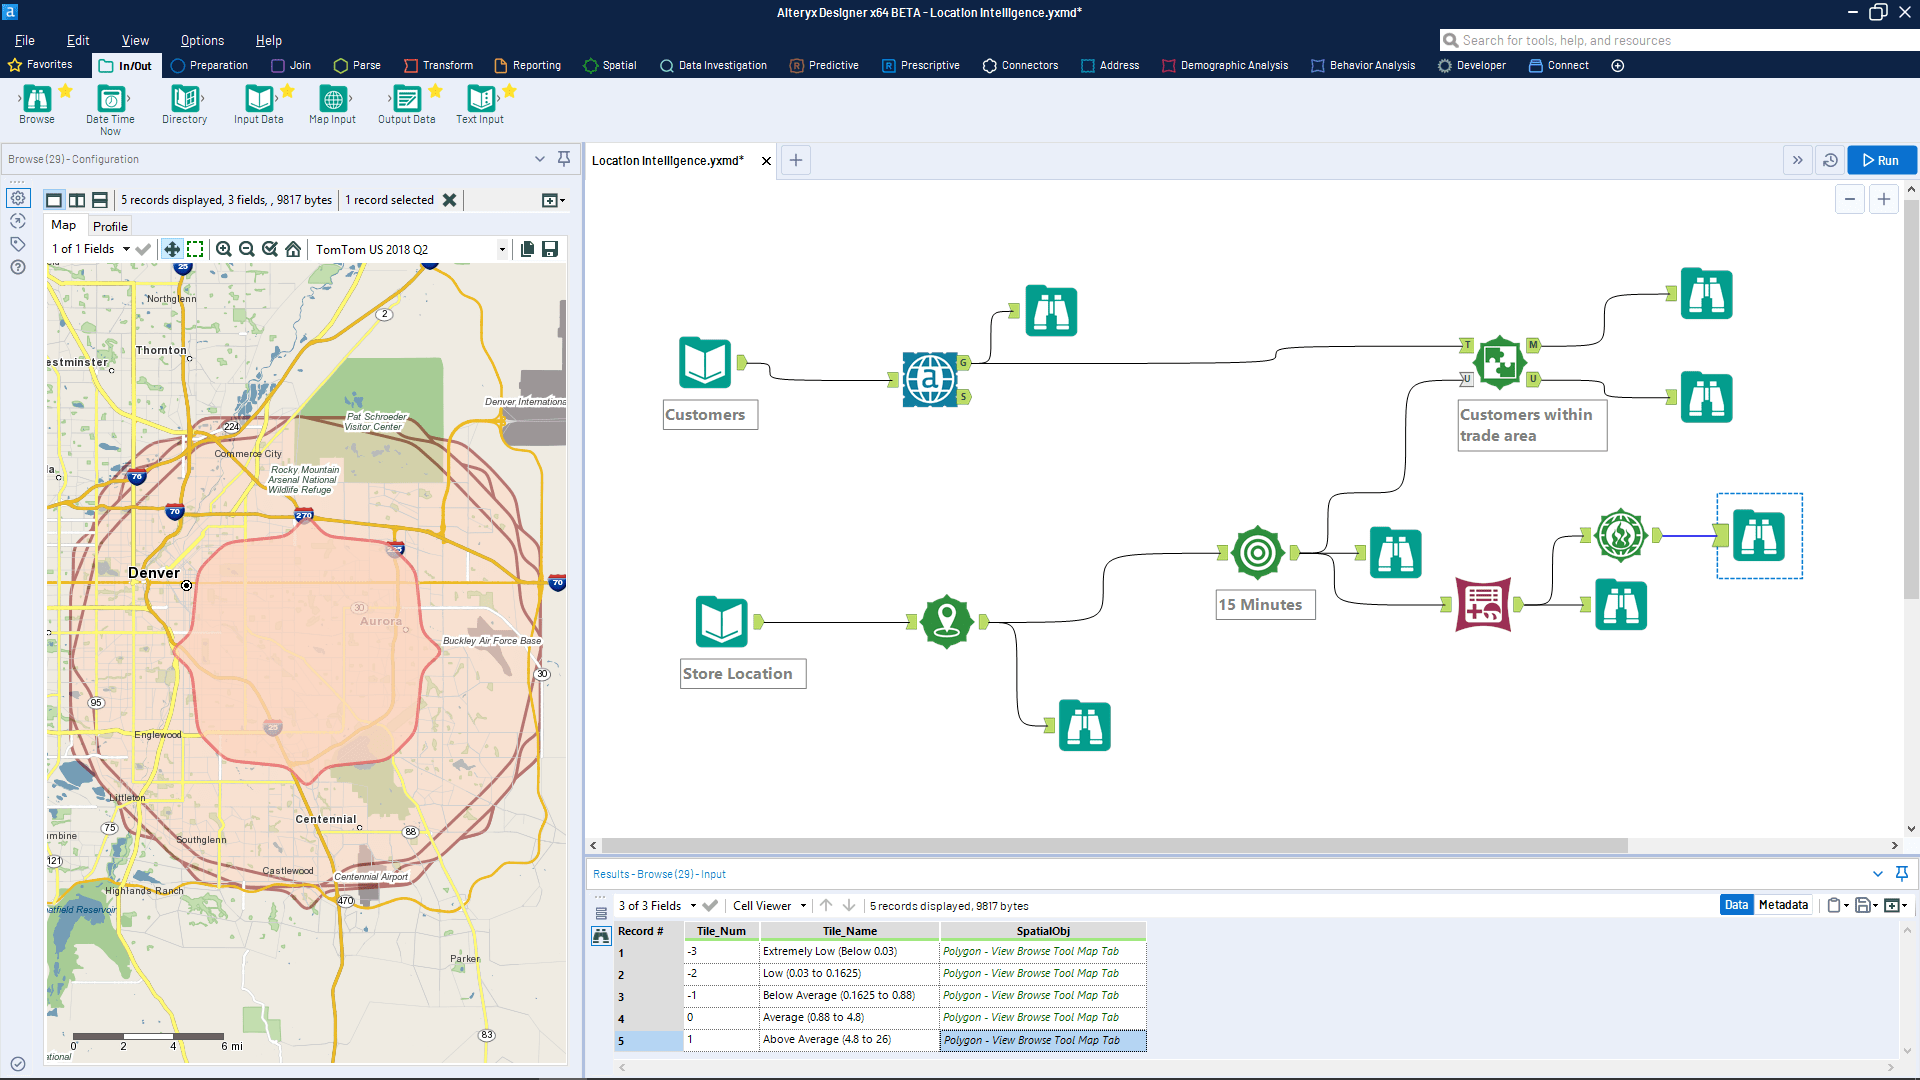The height and width of the screenshot is (1080, 1920).
Task: Expand the 3 of 3 Fields dropdown
Action: tap(693, 906)
